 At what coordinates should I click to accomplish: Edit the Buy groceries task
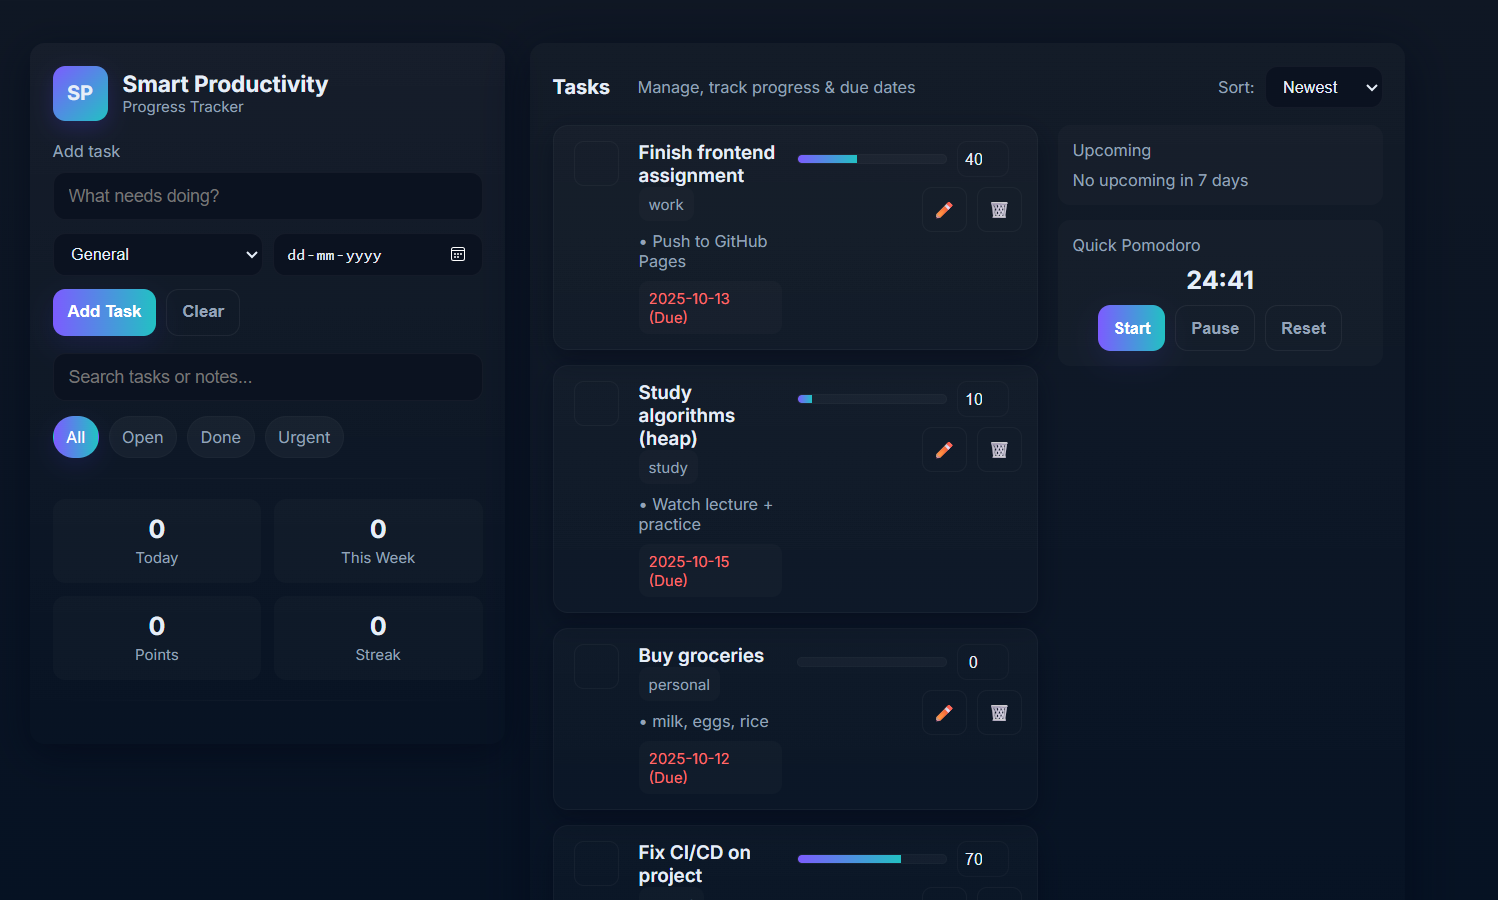(x=944, y=713)
